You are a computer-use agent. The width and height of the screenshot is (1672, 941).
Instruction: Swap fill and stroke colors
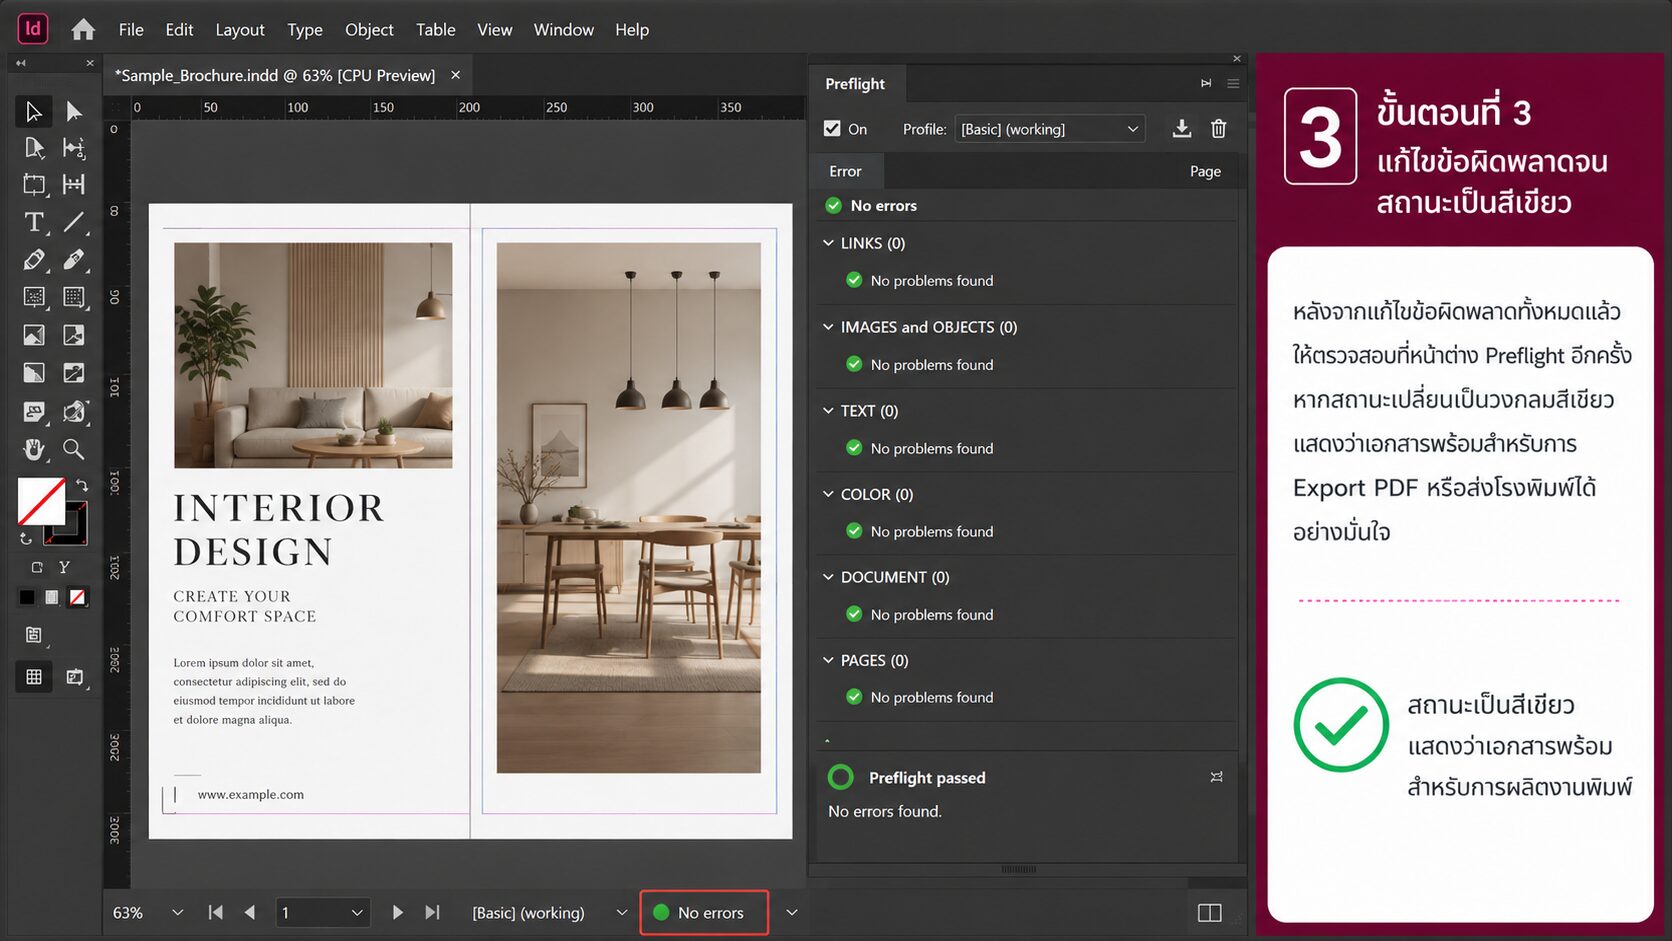(x=82, y=485)
